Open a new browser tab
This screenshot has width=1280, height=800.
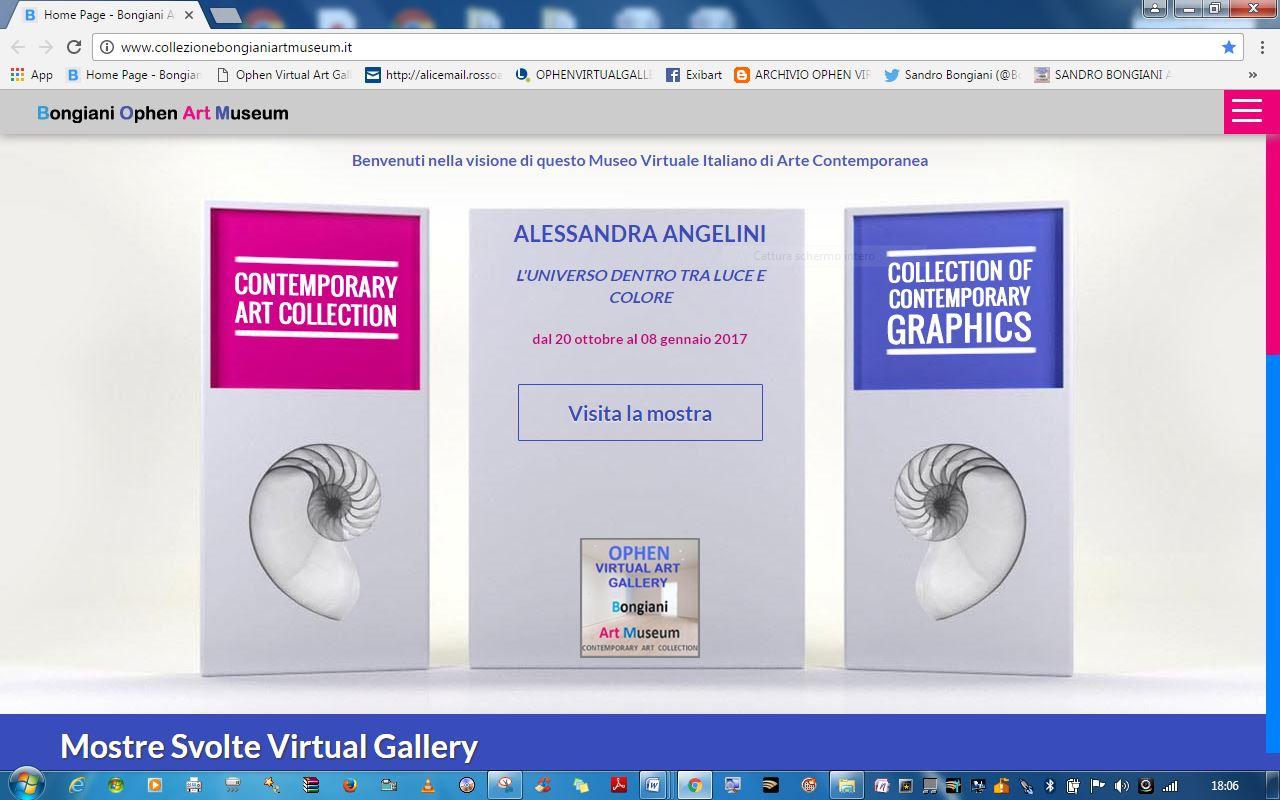click(x=225, y=15)
